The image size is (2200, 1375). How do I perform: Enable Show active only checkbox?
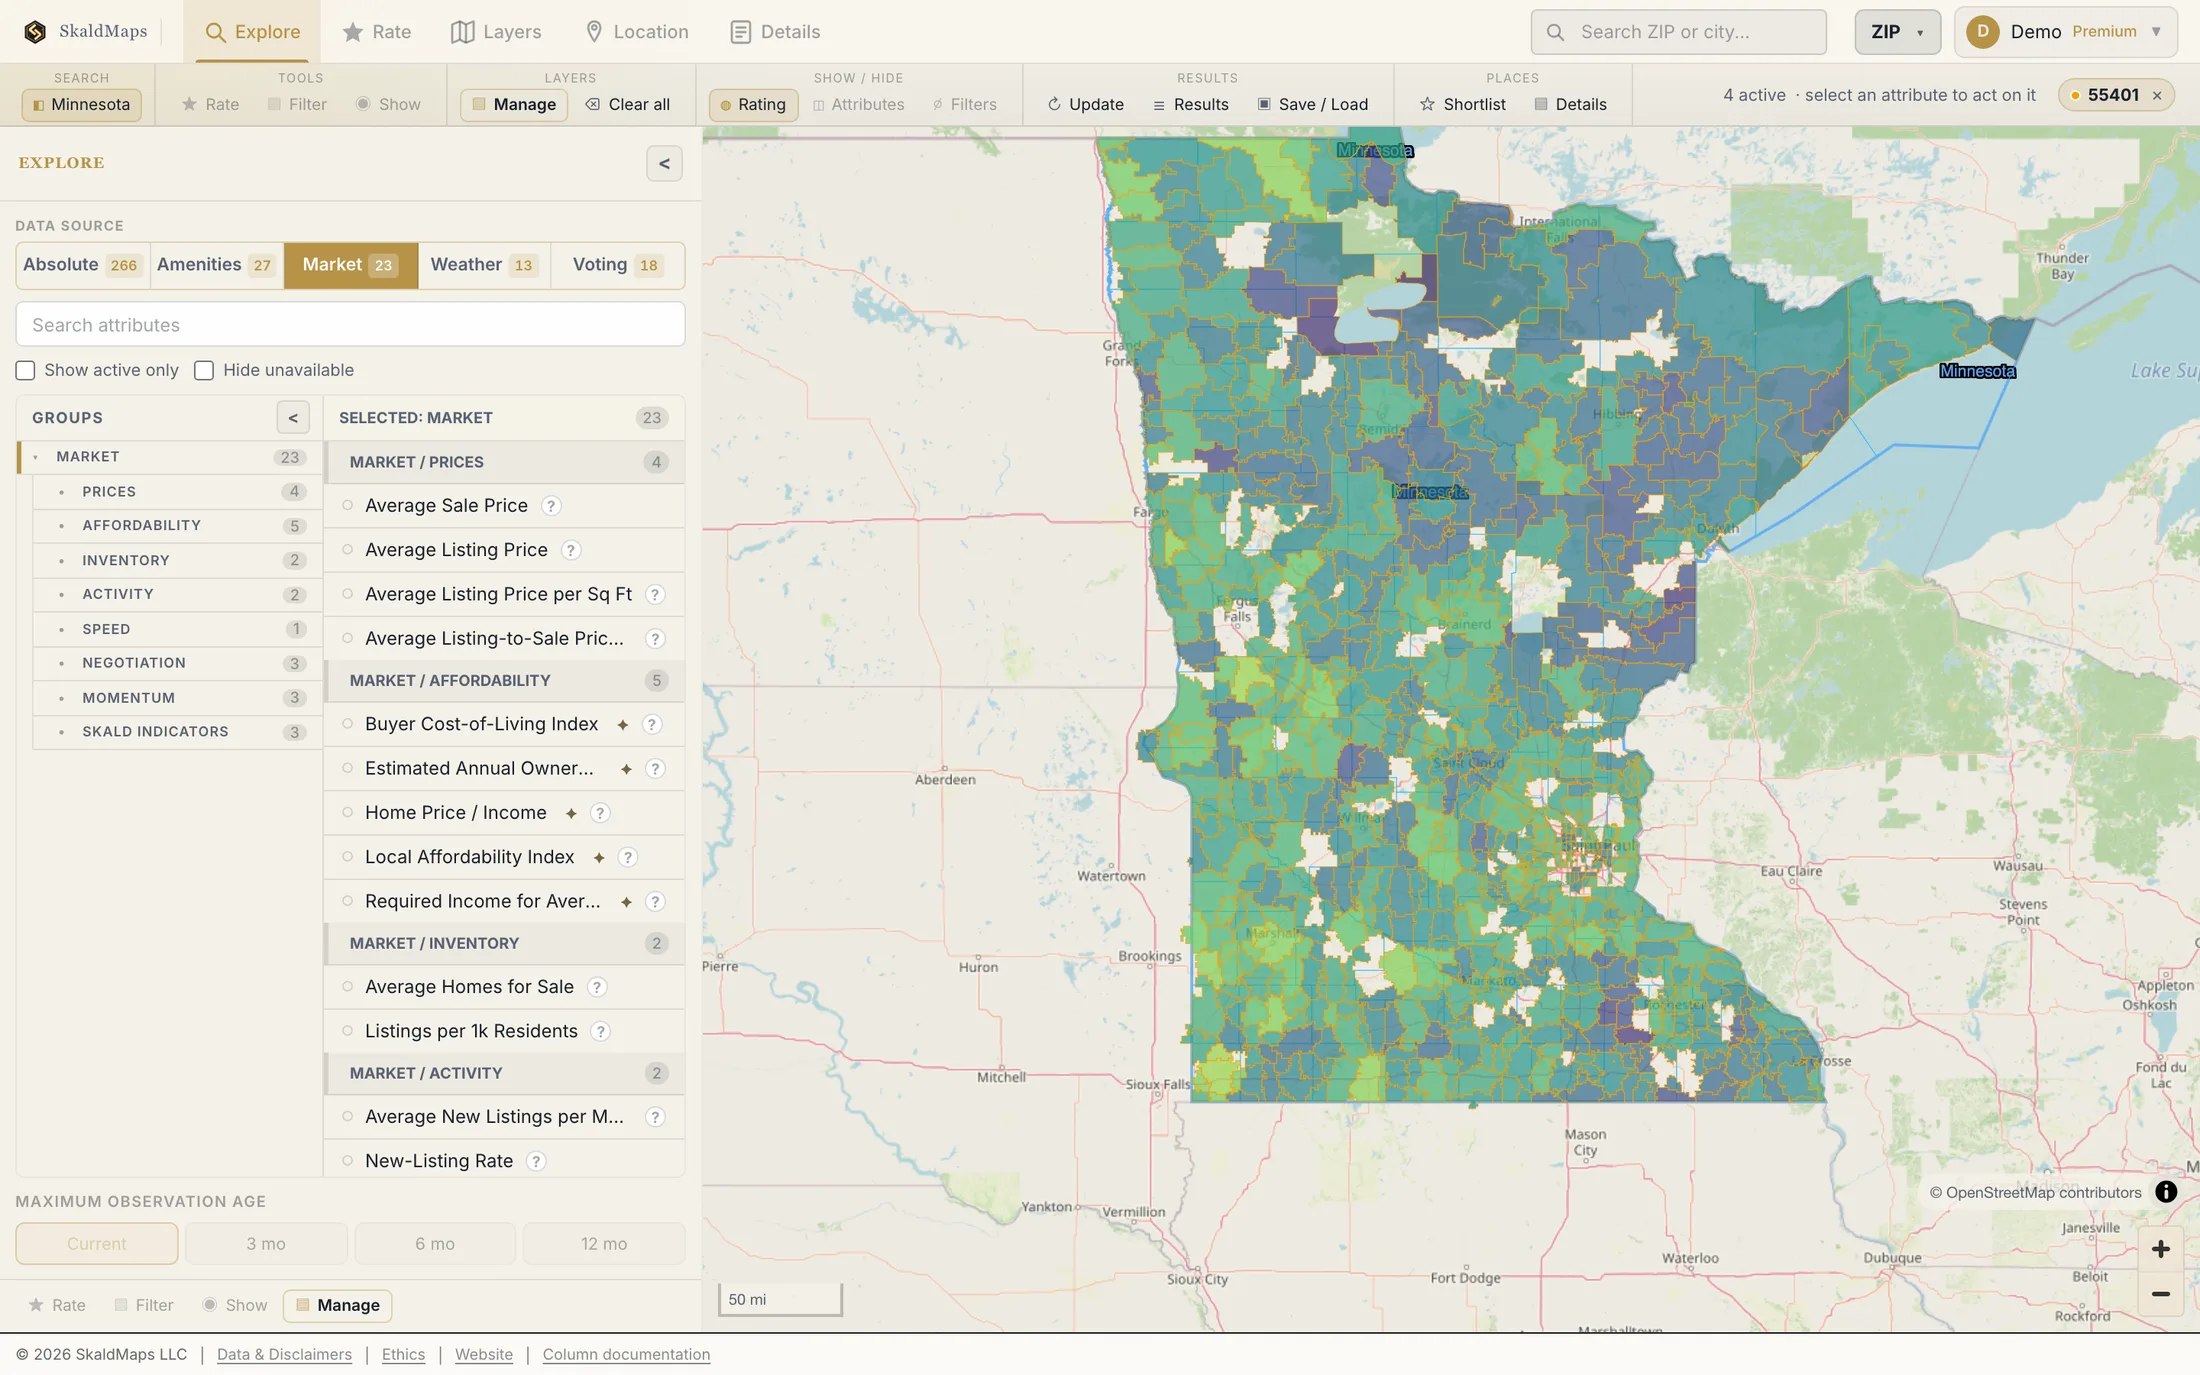coord(26,371)
